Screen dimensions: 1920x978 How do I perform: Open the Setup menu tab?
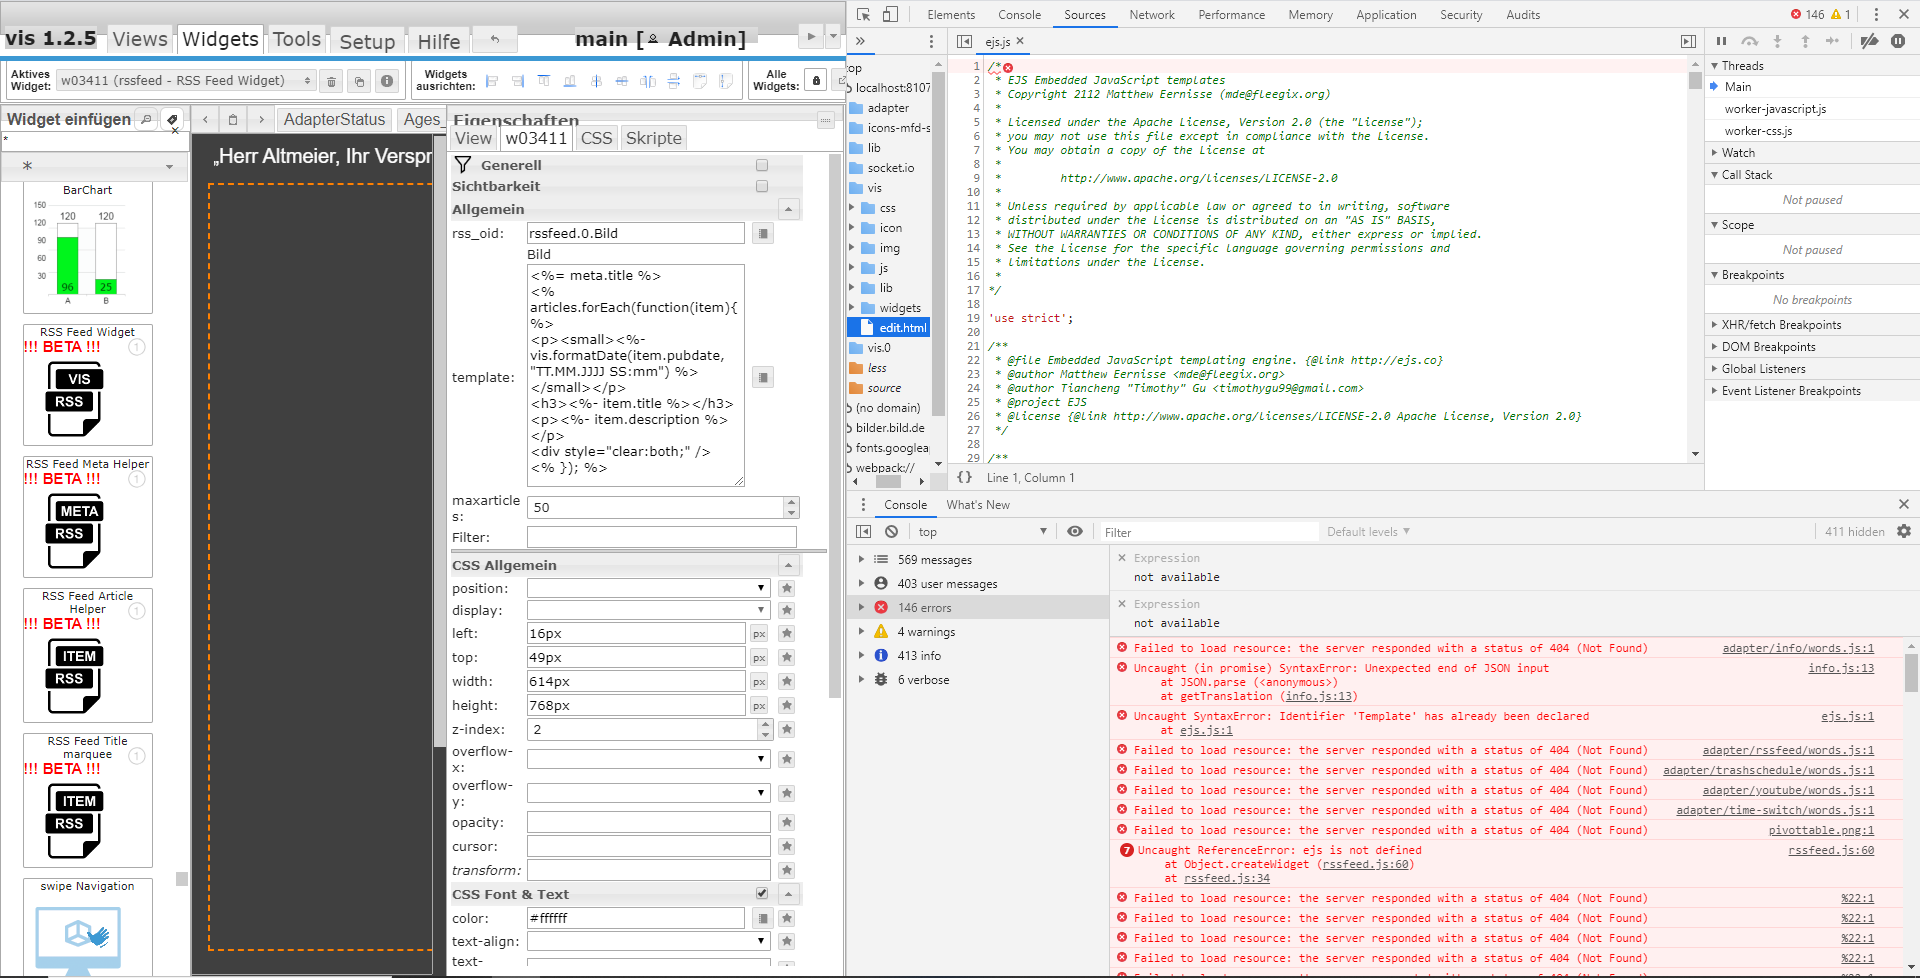tap(367, 41)
